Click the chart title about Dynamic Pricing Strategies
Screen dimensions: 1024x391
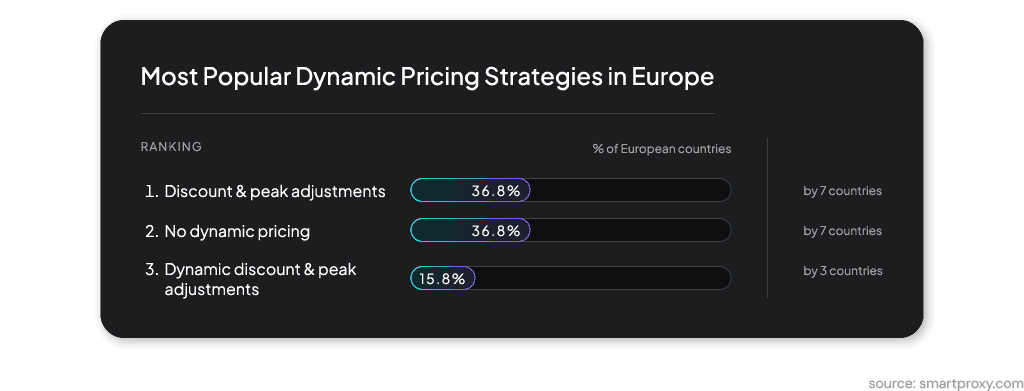click(427, 77)
